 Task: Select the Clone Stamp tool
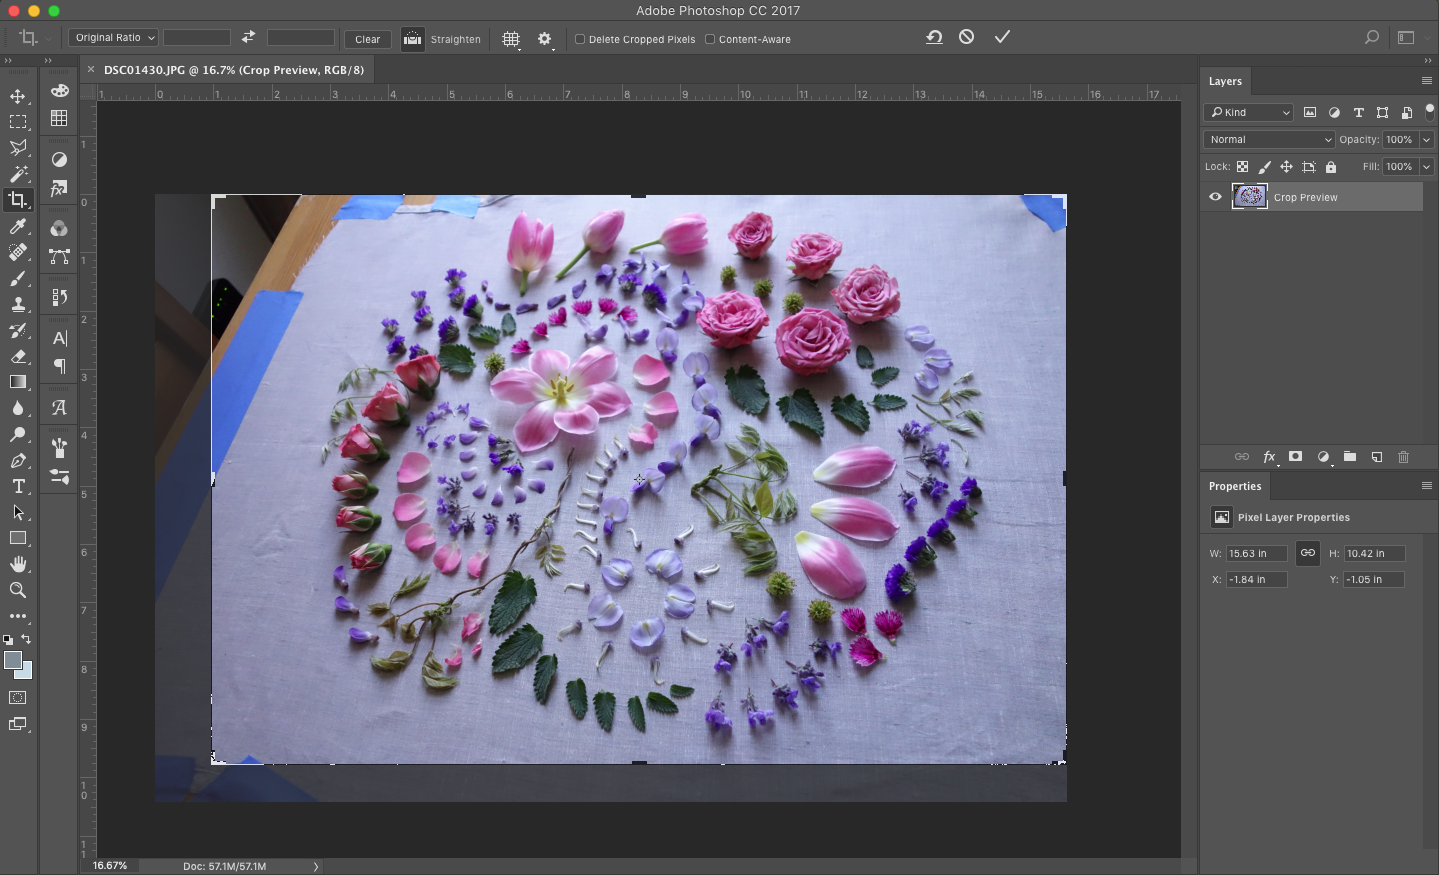coord(18,305)
